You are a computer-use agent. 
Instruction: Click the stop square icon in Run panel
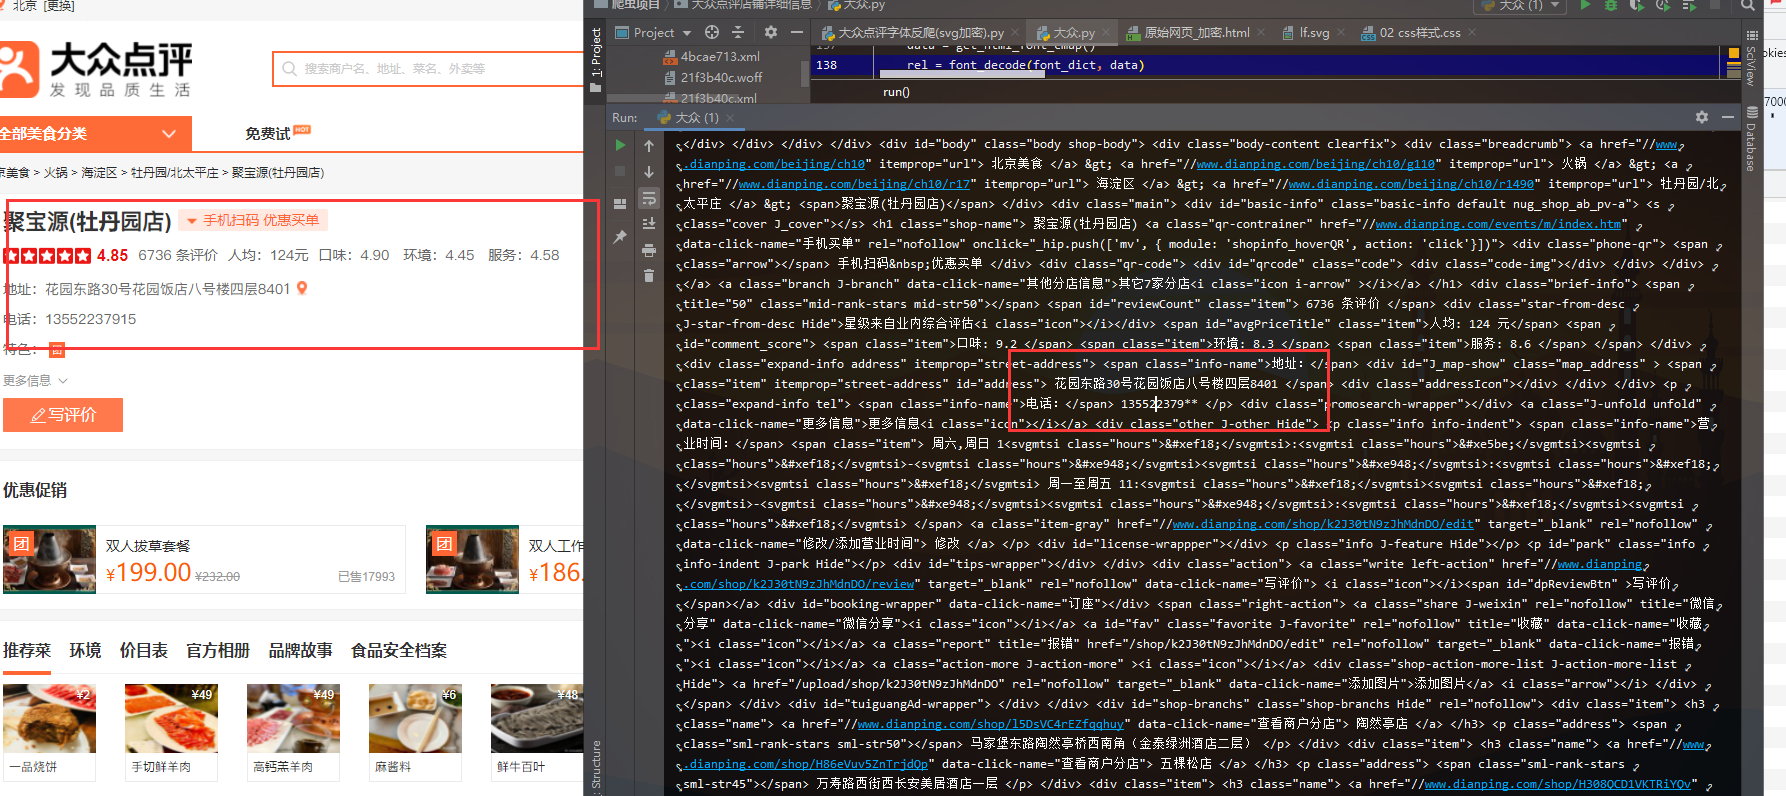click(620, 172)
